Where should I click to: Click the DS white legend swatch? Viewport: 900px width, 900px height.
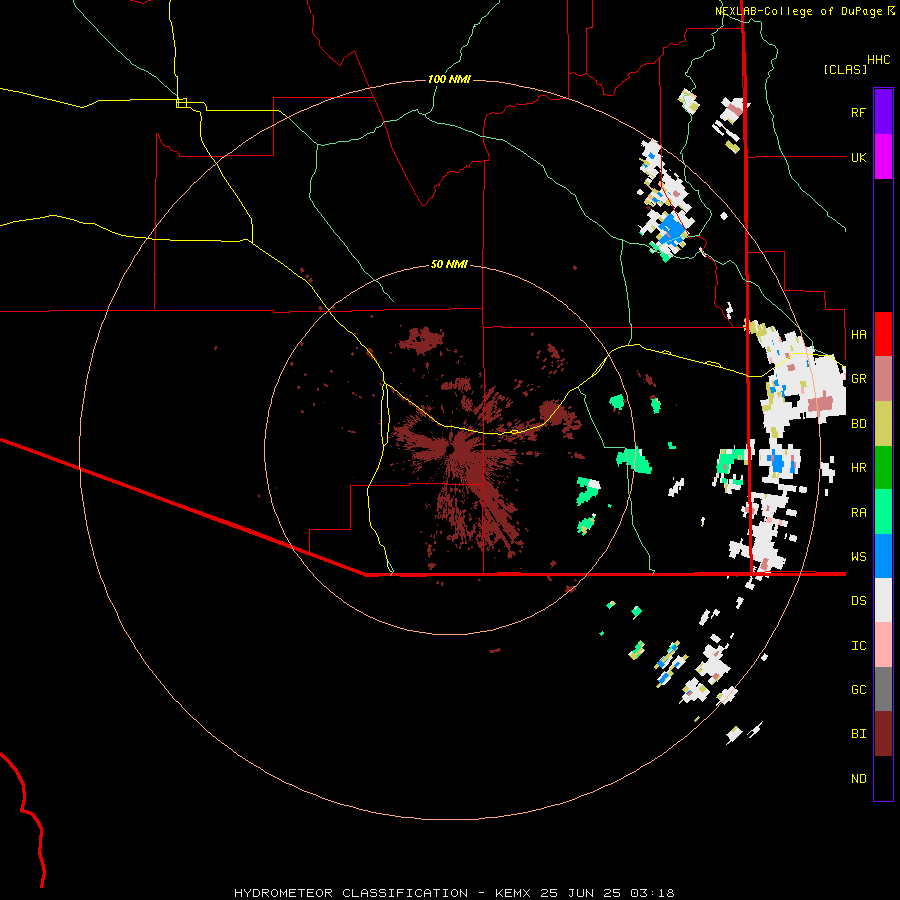tap(883, 600)
